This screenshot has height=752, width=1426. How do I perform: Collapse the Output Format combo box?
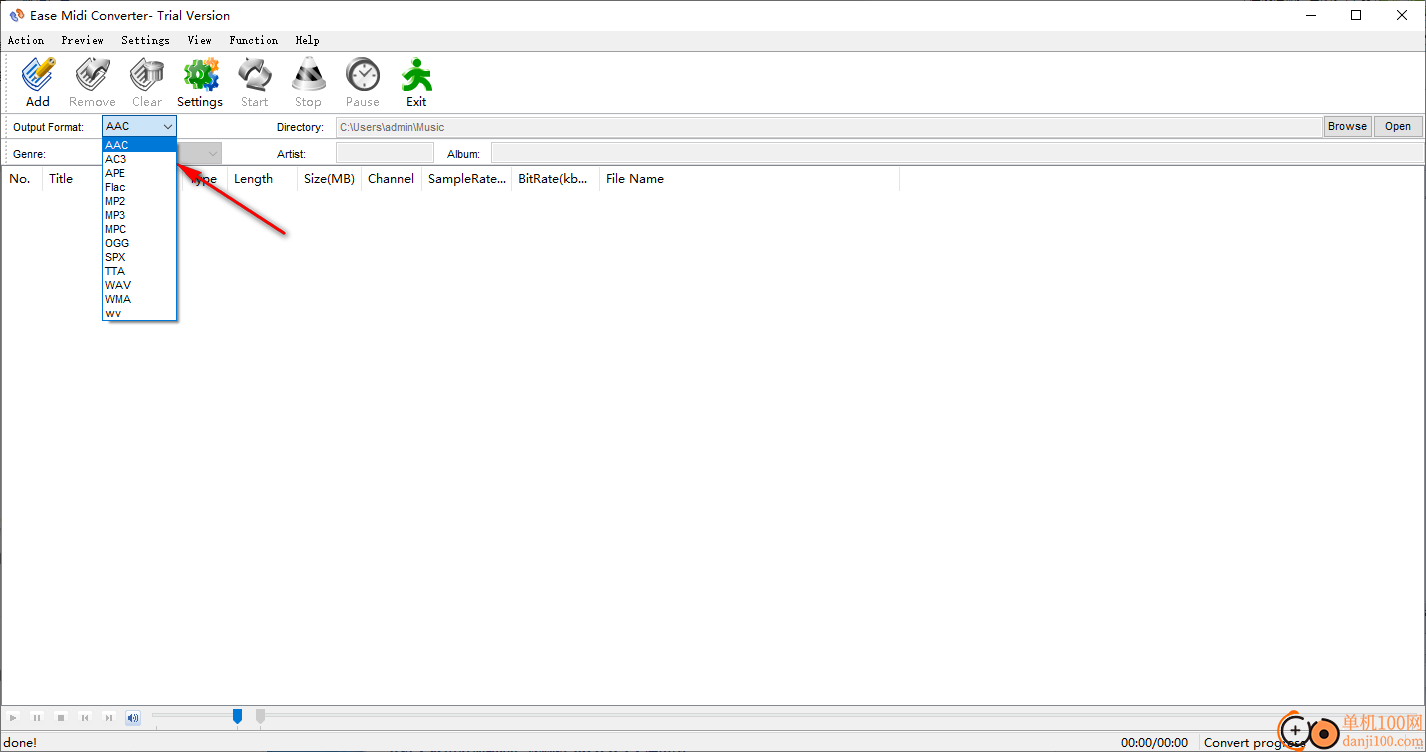click(168, 127)
